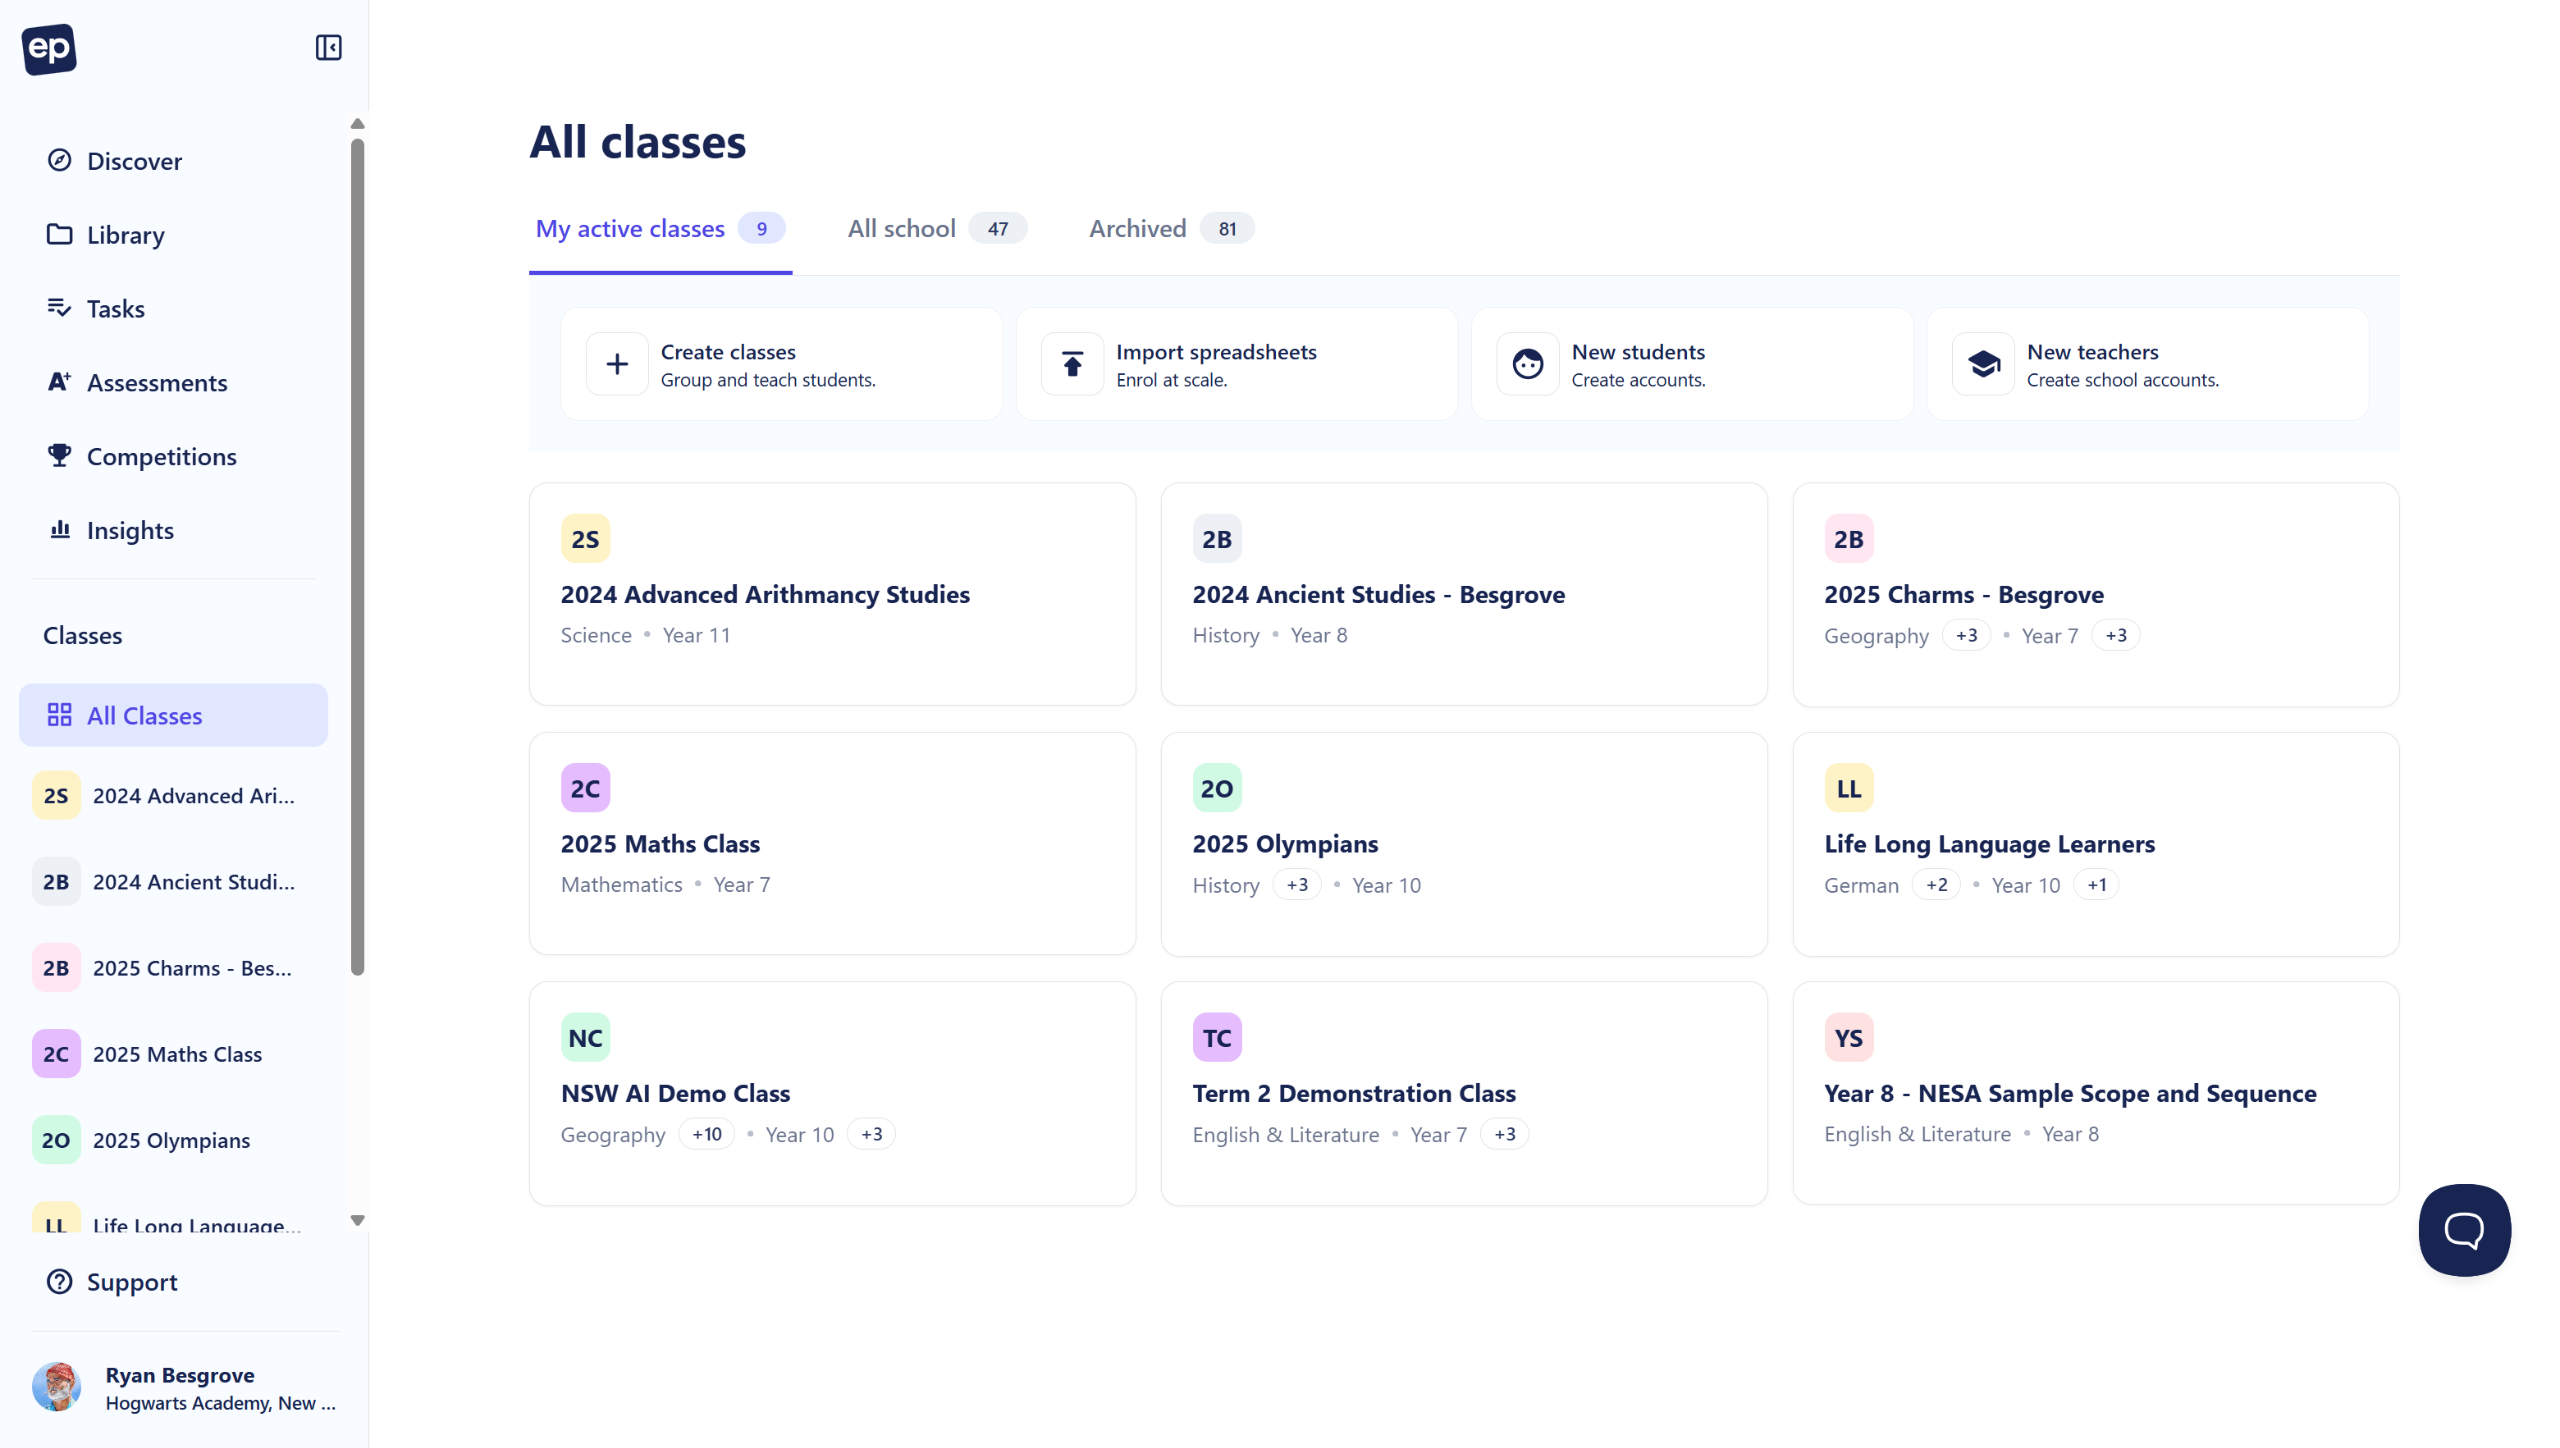Click Import spreadsheets upload icon

tap(1072, 364)
